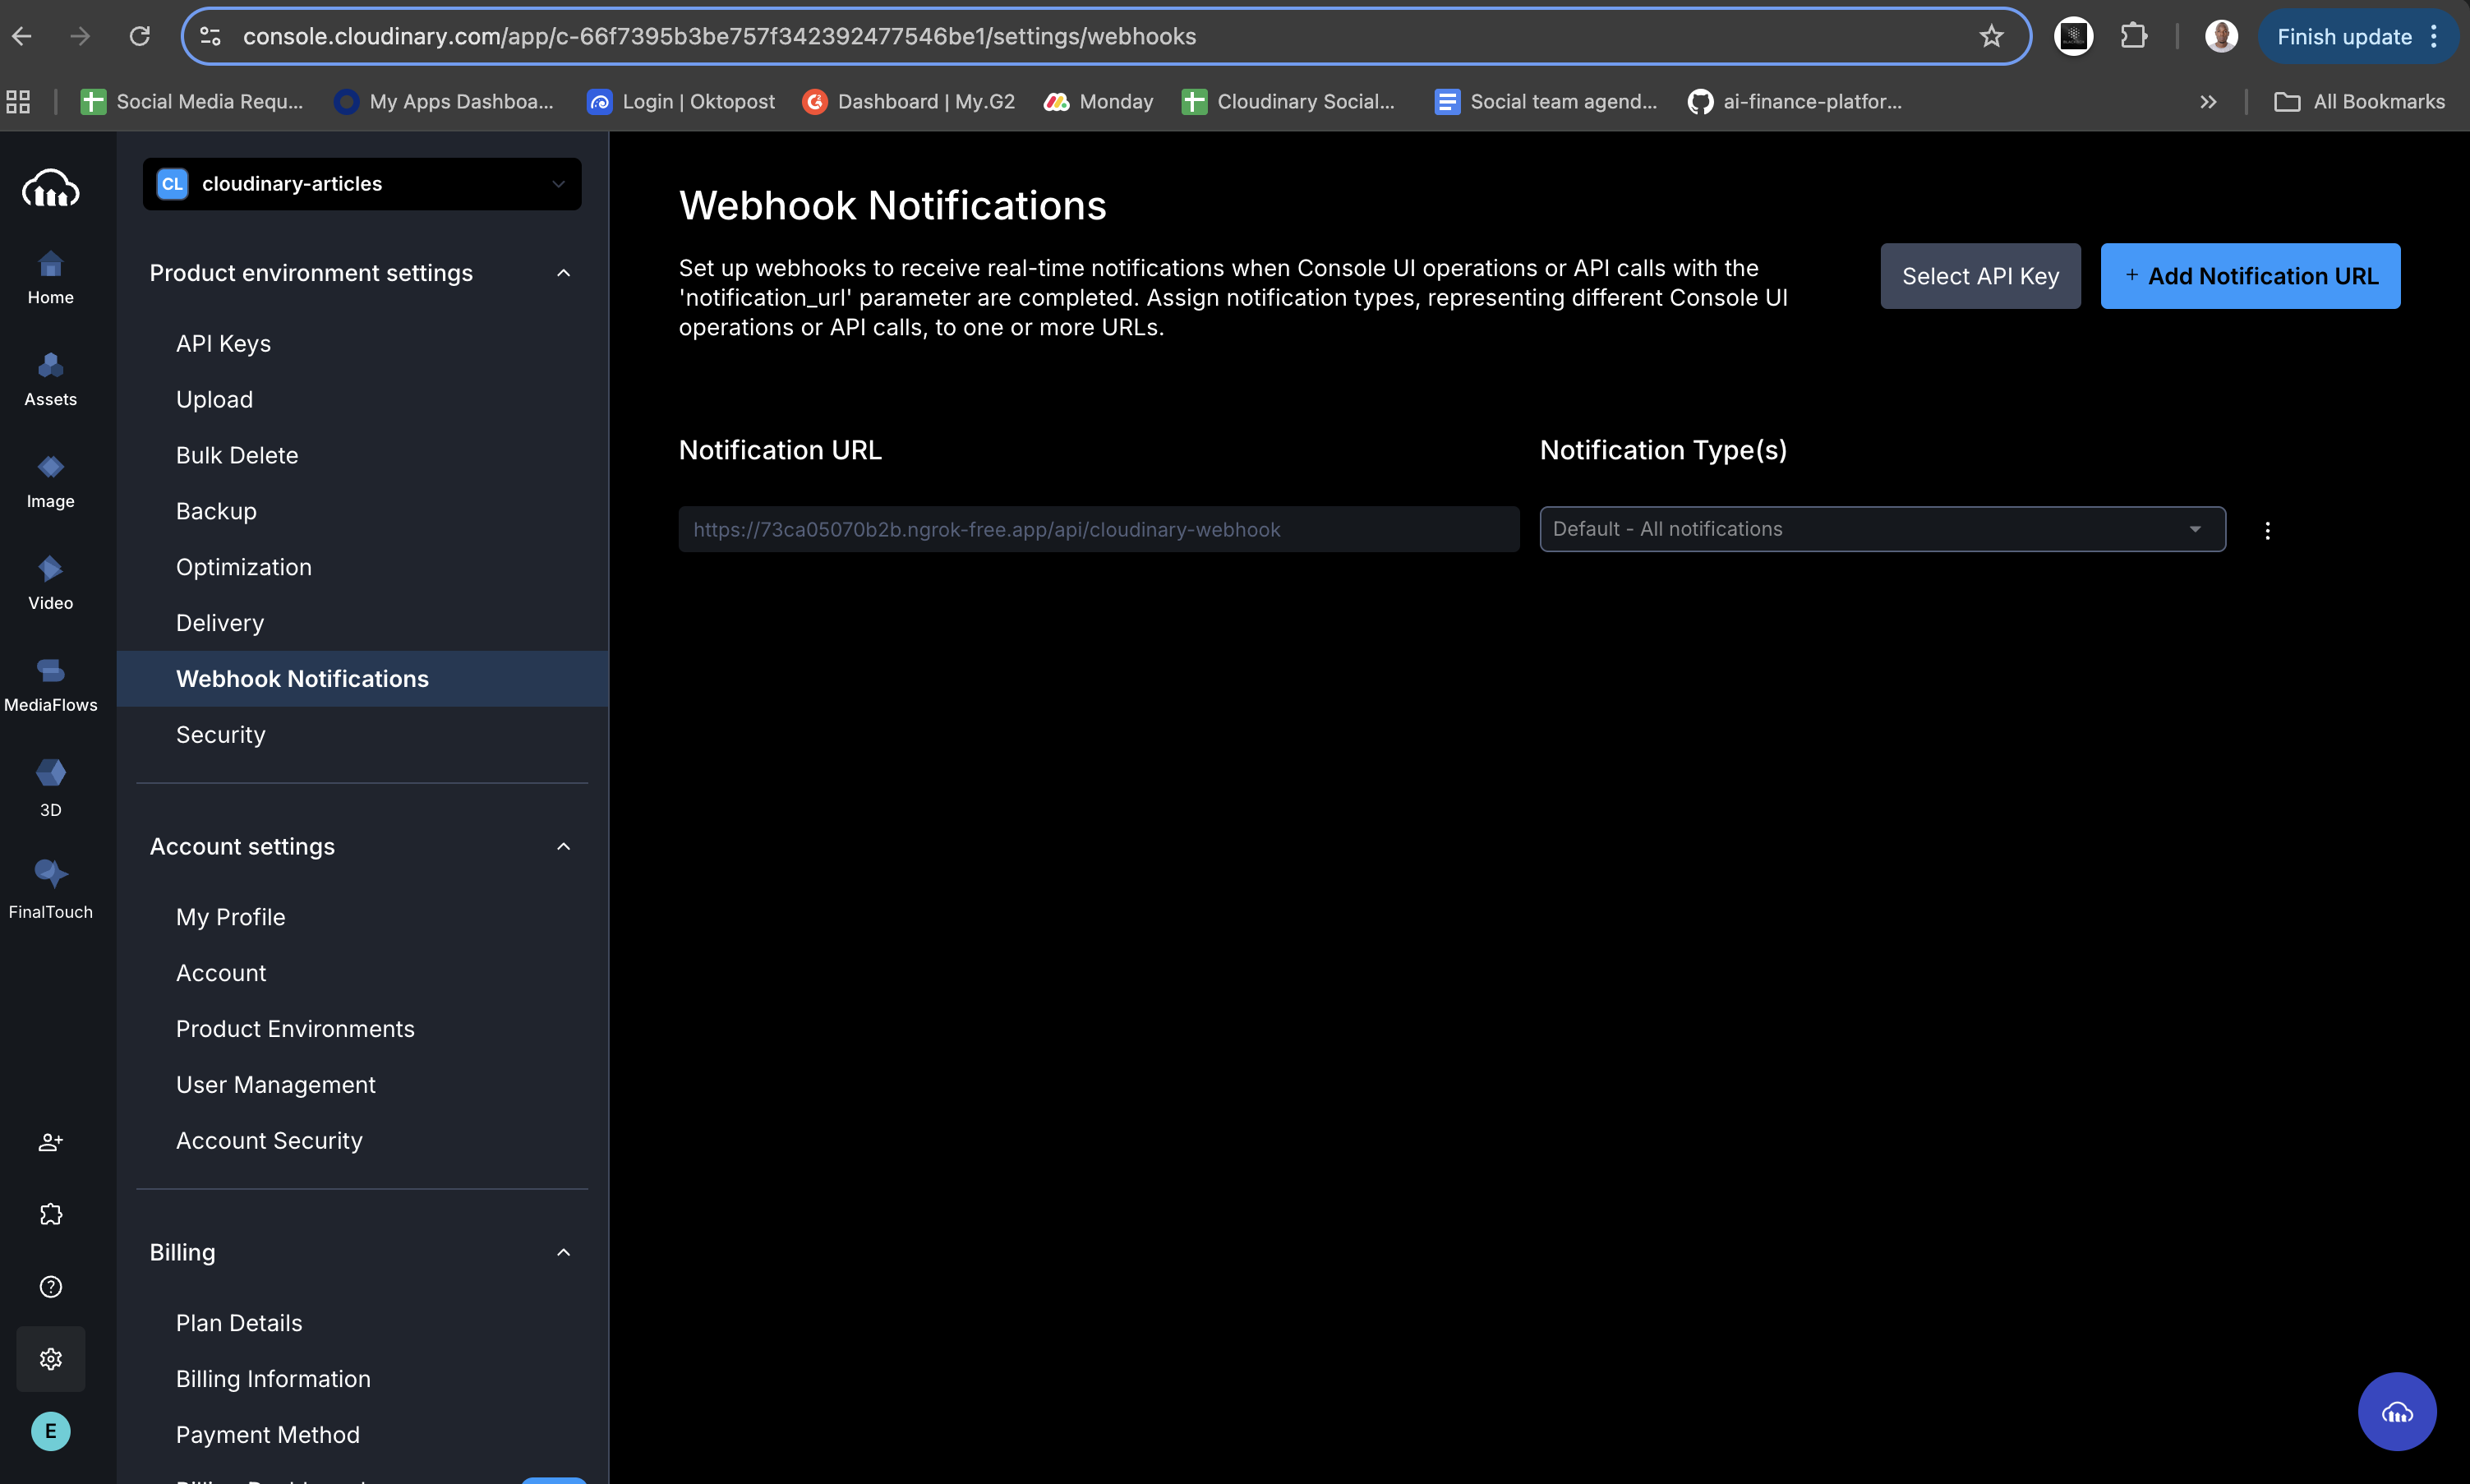
Task: Open the kebab menu beside the notification type
Action: 2267,529
